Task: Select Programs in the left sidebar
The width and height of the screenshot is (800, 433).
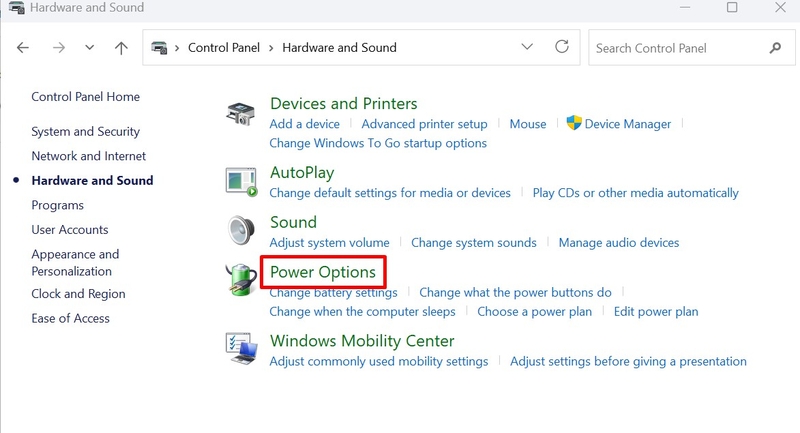Action: point(58,205)
